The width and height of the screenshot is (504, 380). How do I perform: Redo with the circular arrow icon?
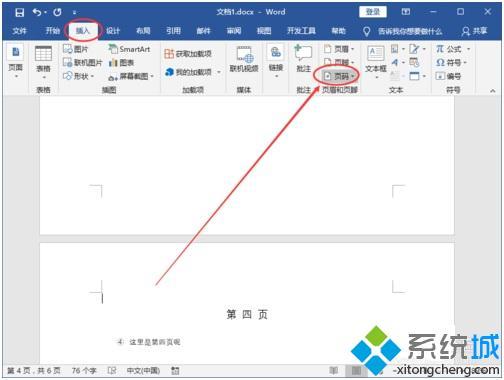(57, 13)
